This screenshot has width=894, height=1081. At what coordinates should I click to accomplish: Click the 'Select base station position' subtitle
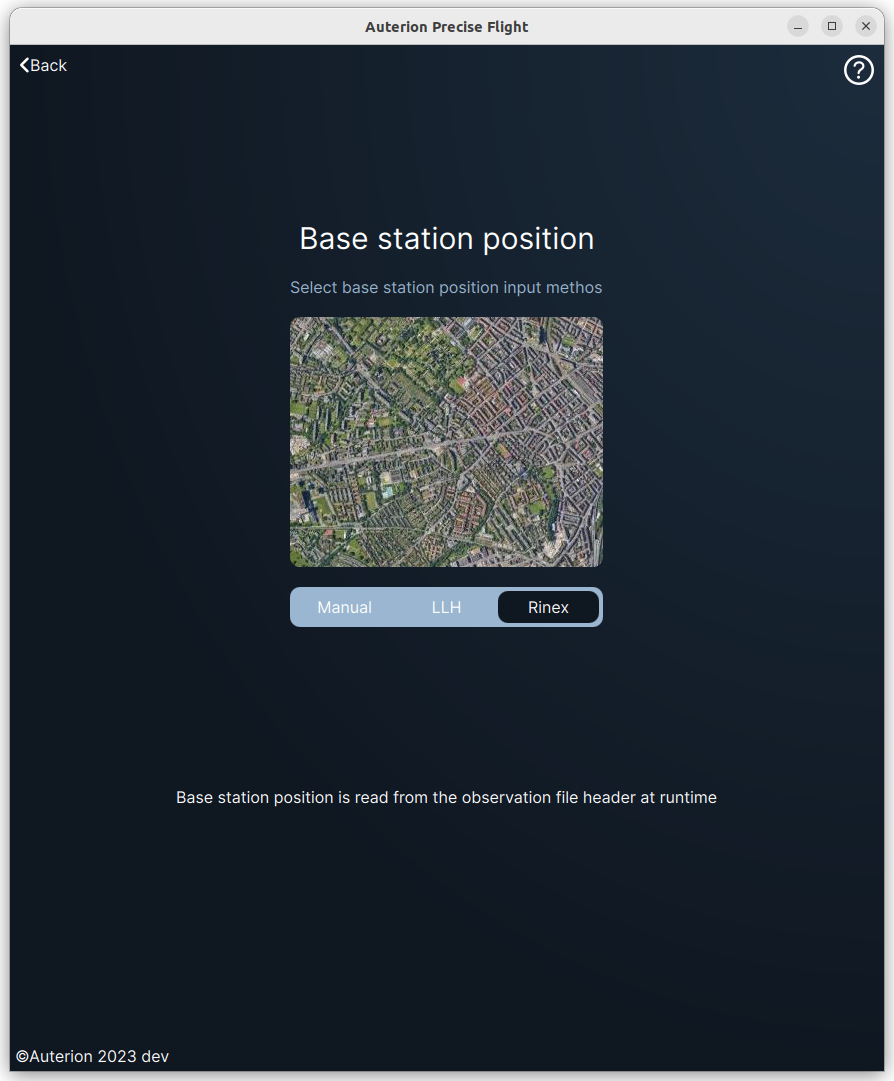pos(446,288)
